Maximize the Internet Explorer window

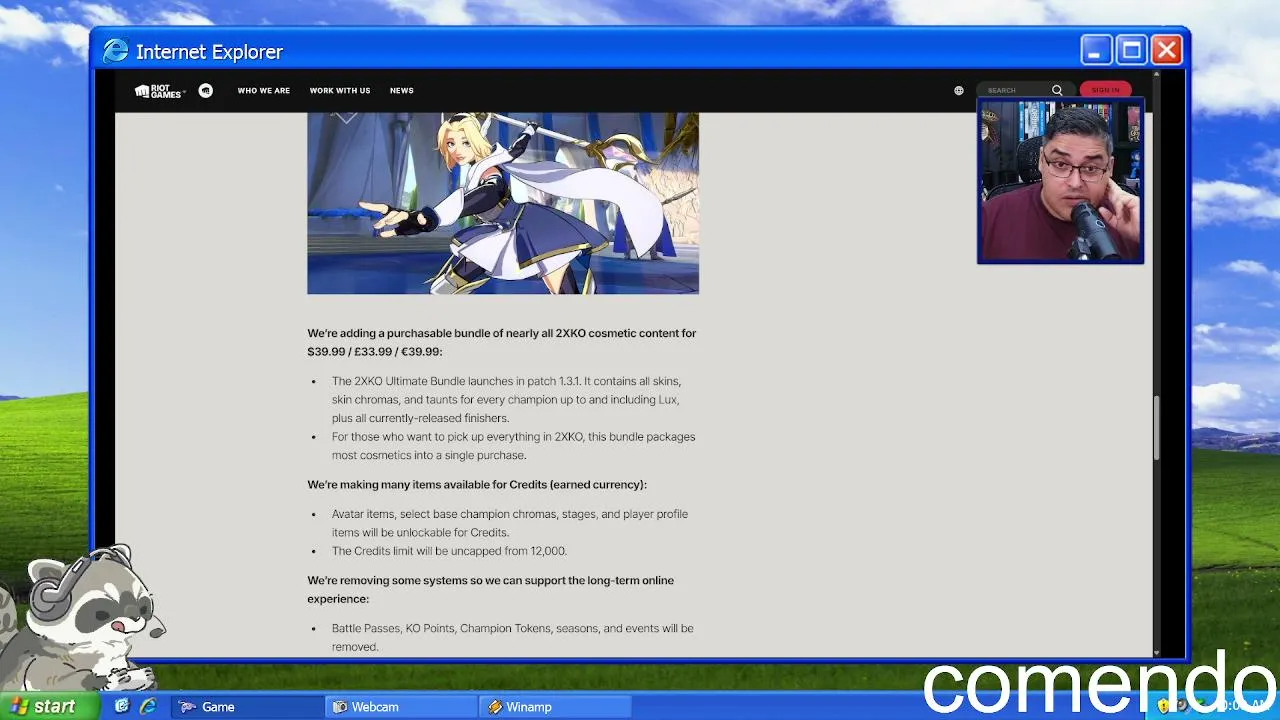click(1131, 50)
